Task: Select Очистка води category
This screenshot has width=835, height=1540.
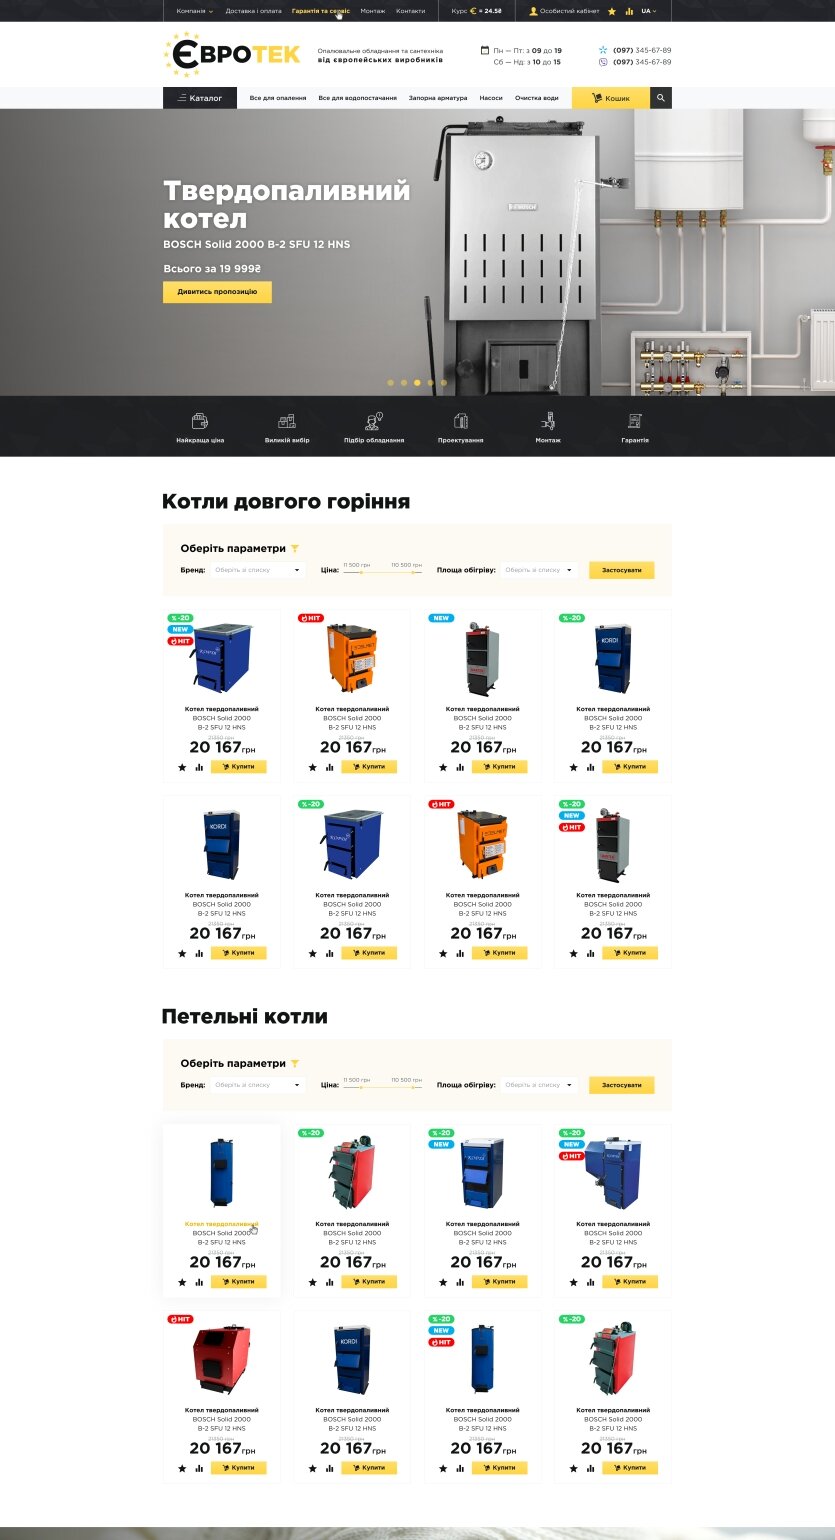Action: [537, 98]
